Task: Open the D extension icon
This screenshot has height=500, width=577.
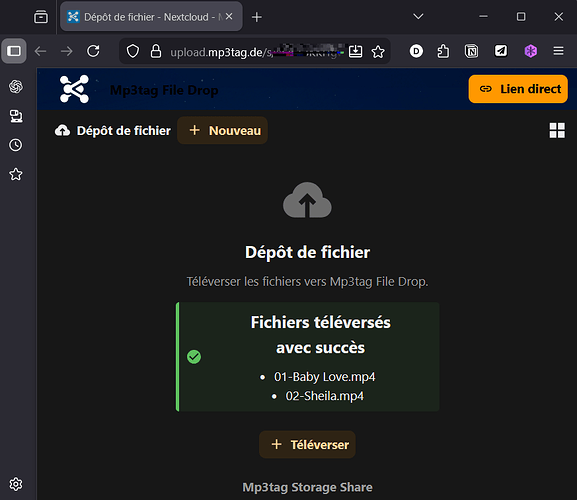Action: pos(416,51)
